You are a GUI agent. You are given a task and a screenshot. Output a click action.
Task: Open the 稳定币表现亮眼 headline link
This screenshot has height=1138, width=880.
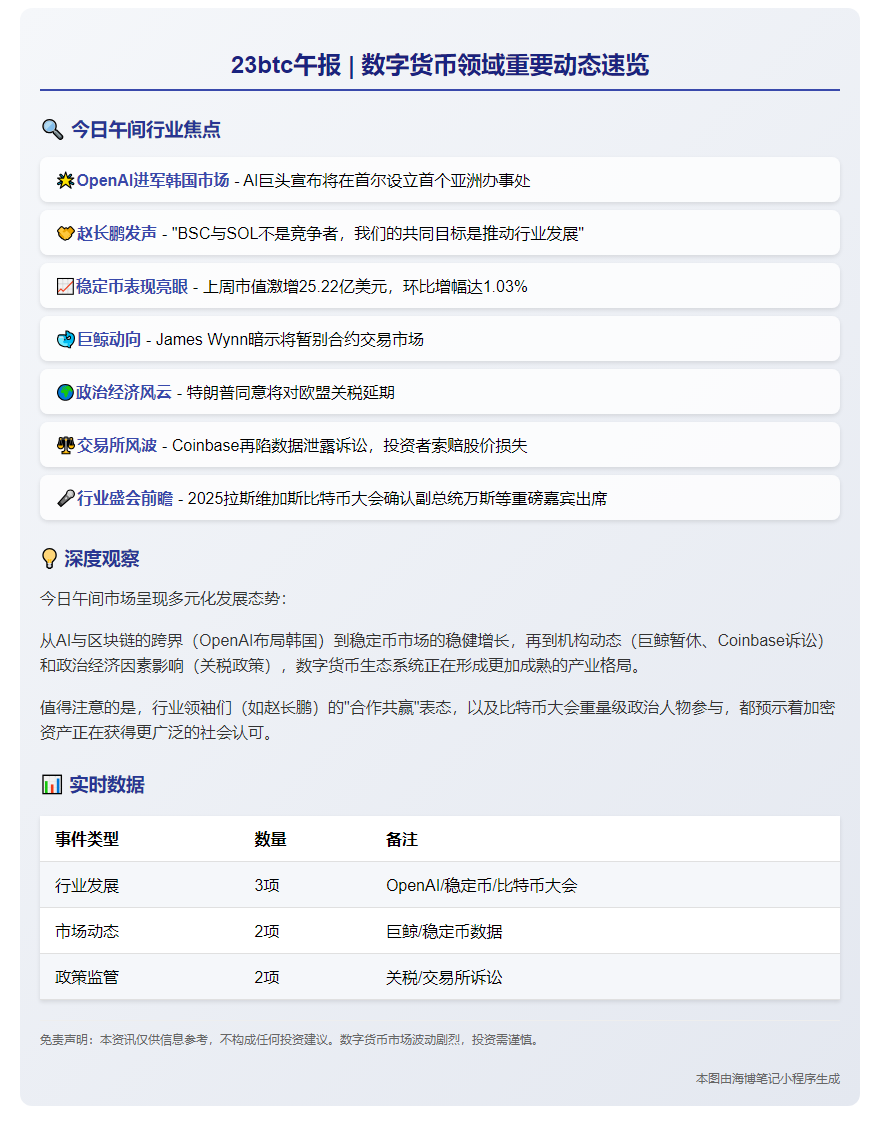(132, 287)
